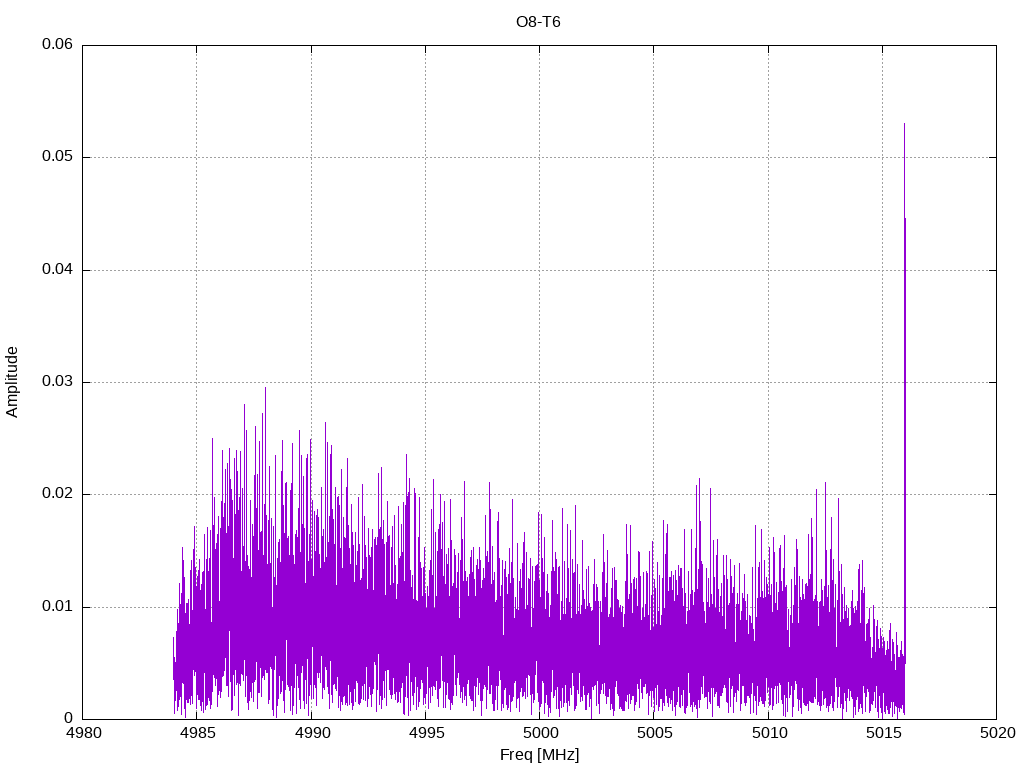Click the 0.02 y-axis tick label
This screenshot has width=1024, height=768.
pyautogui.click(x=57, y=494)
